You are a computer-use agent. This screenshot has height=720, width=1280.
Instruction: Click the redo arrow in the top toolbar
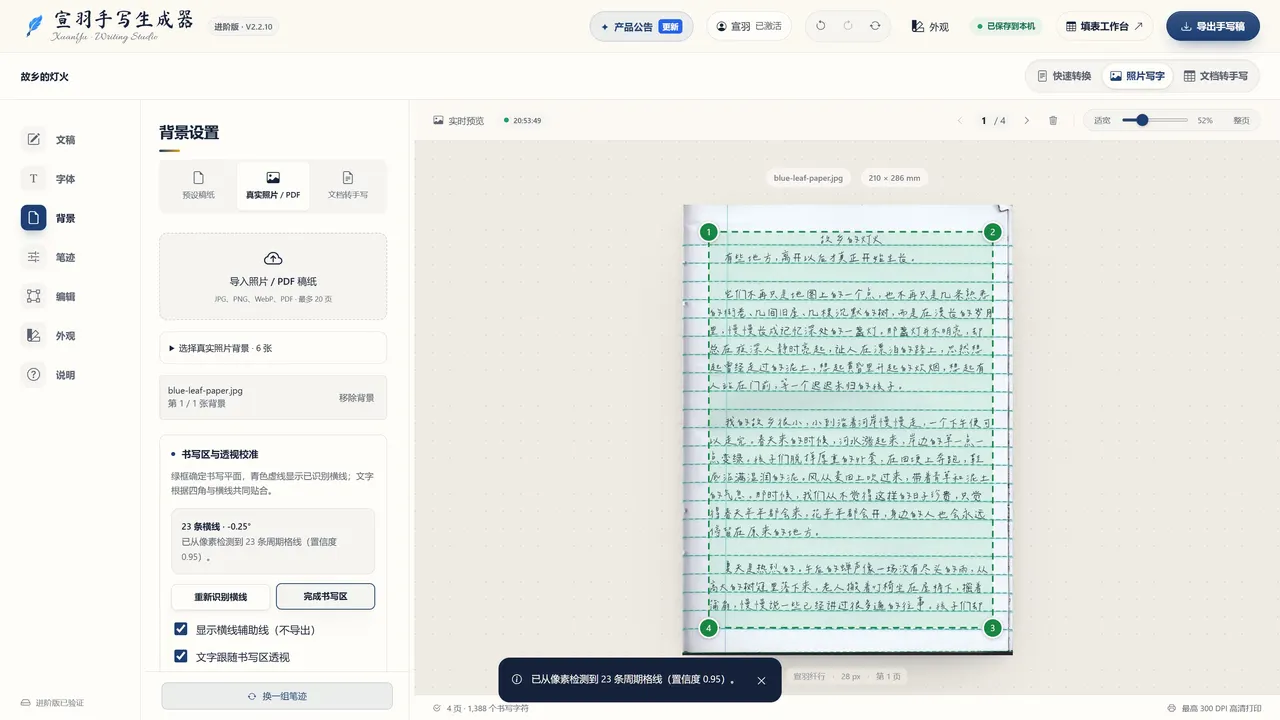point(848,26)
